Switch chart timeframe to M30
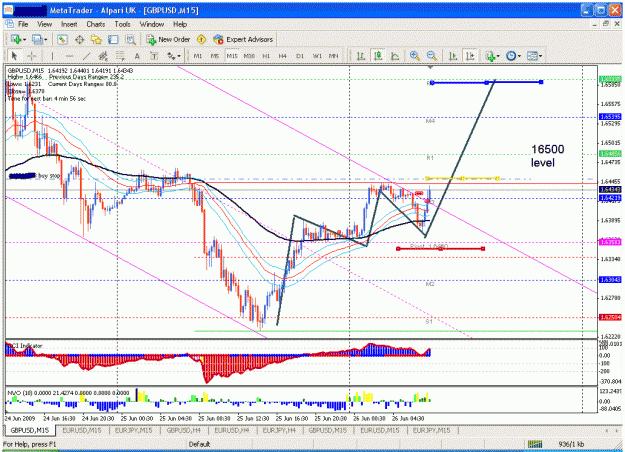625x452 pixels. (x=249, y=56)
